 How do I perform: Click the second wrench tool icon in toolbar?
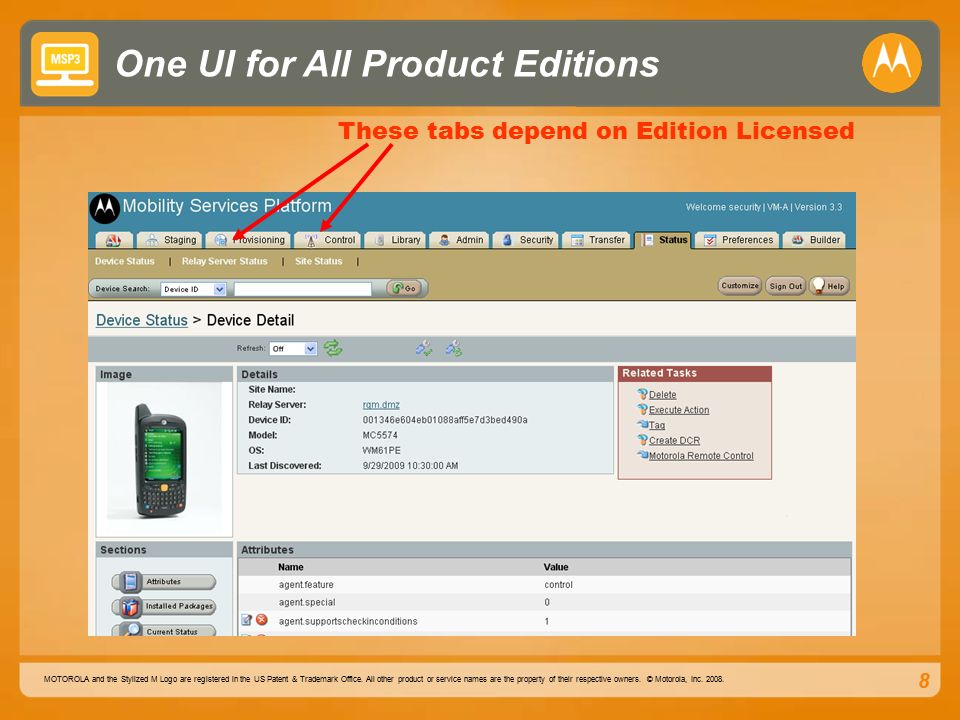coord(454,348)
